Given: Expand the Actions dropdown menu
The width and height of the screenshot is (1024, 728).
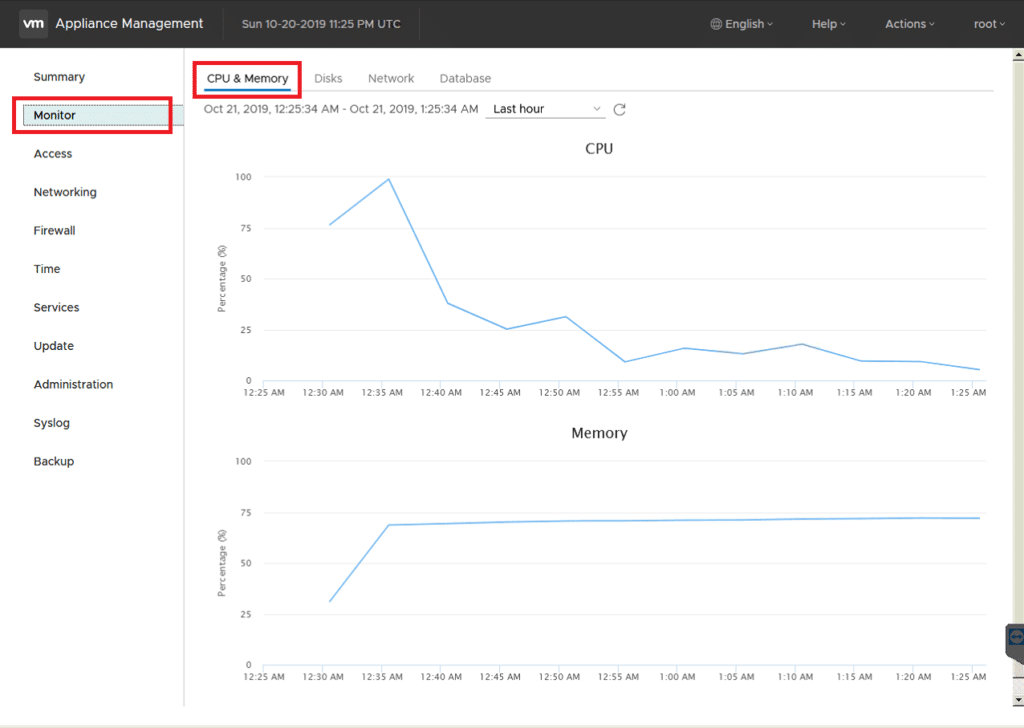Looking at the screenshot, I should pyautogui.click(x=909, y=24).
